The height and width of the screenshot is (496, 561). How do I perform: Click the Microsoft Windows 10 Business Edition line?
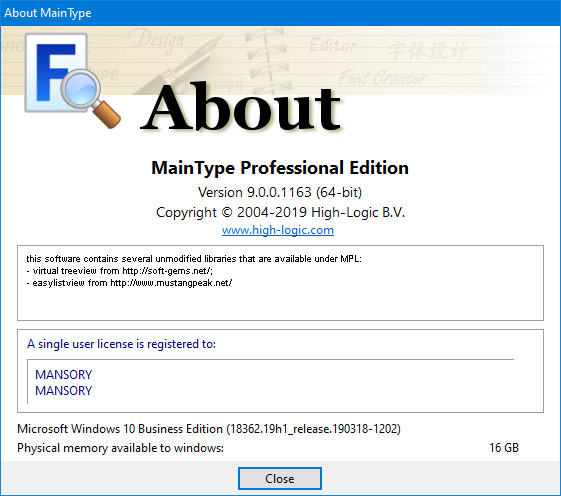pyautogui.click(x=209, y=429)
